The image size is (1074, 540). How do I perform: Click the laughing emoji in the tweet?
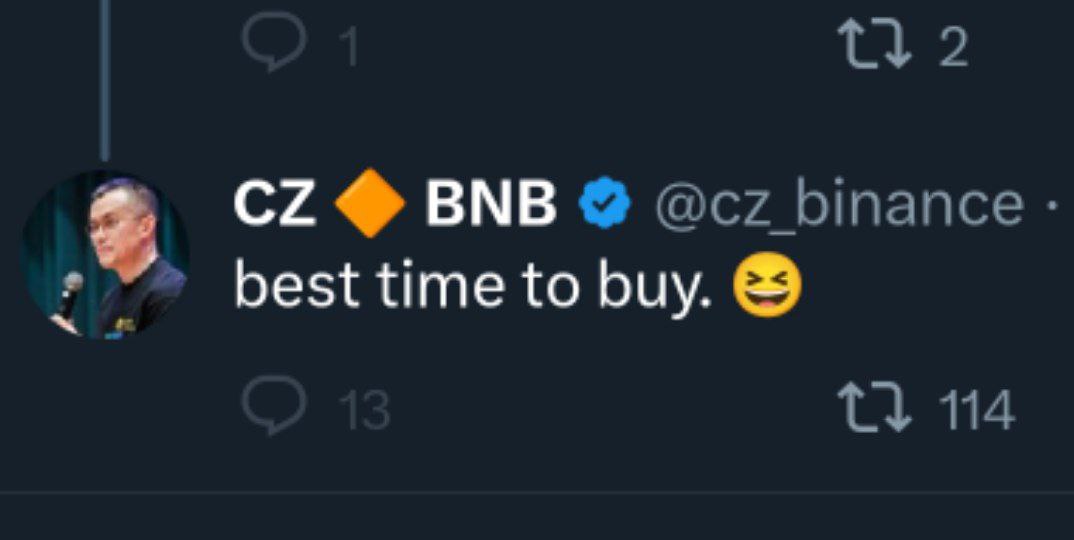point(767,287)
